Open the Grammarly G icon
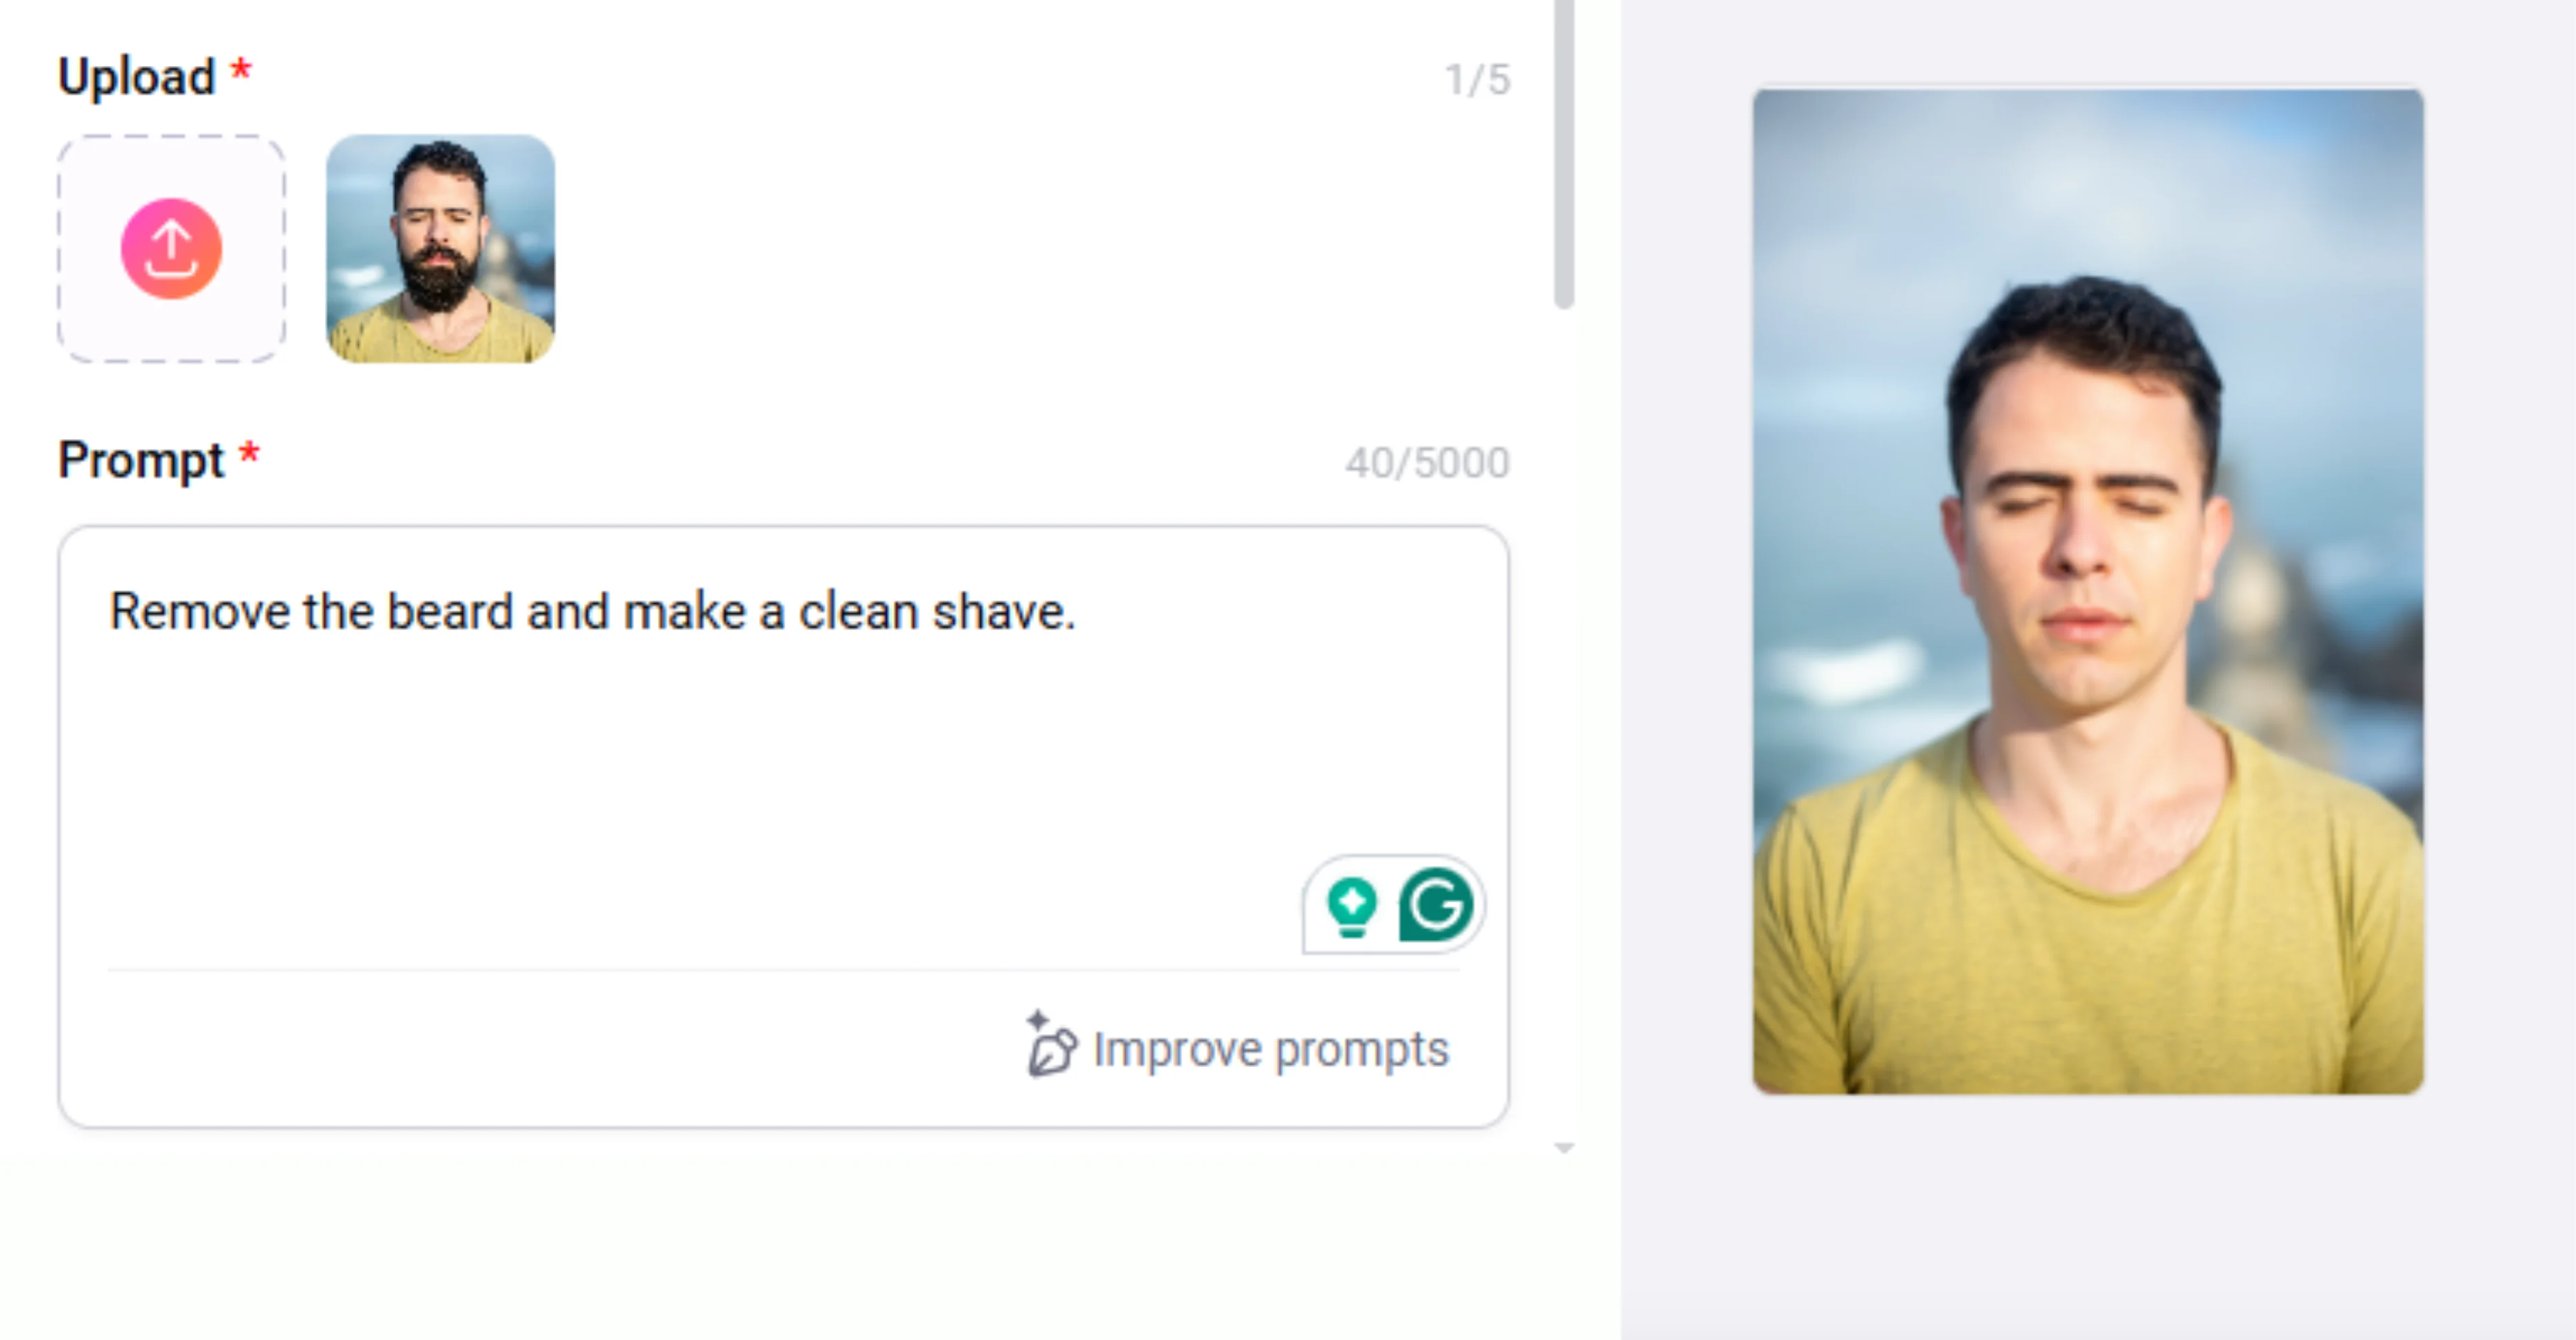The height and width of the screenshot is (1340, 2576). tap(1436, 905)
